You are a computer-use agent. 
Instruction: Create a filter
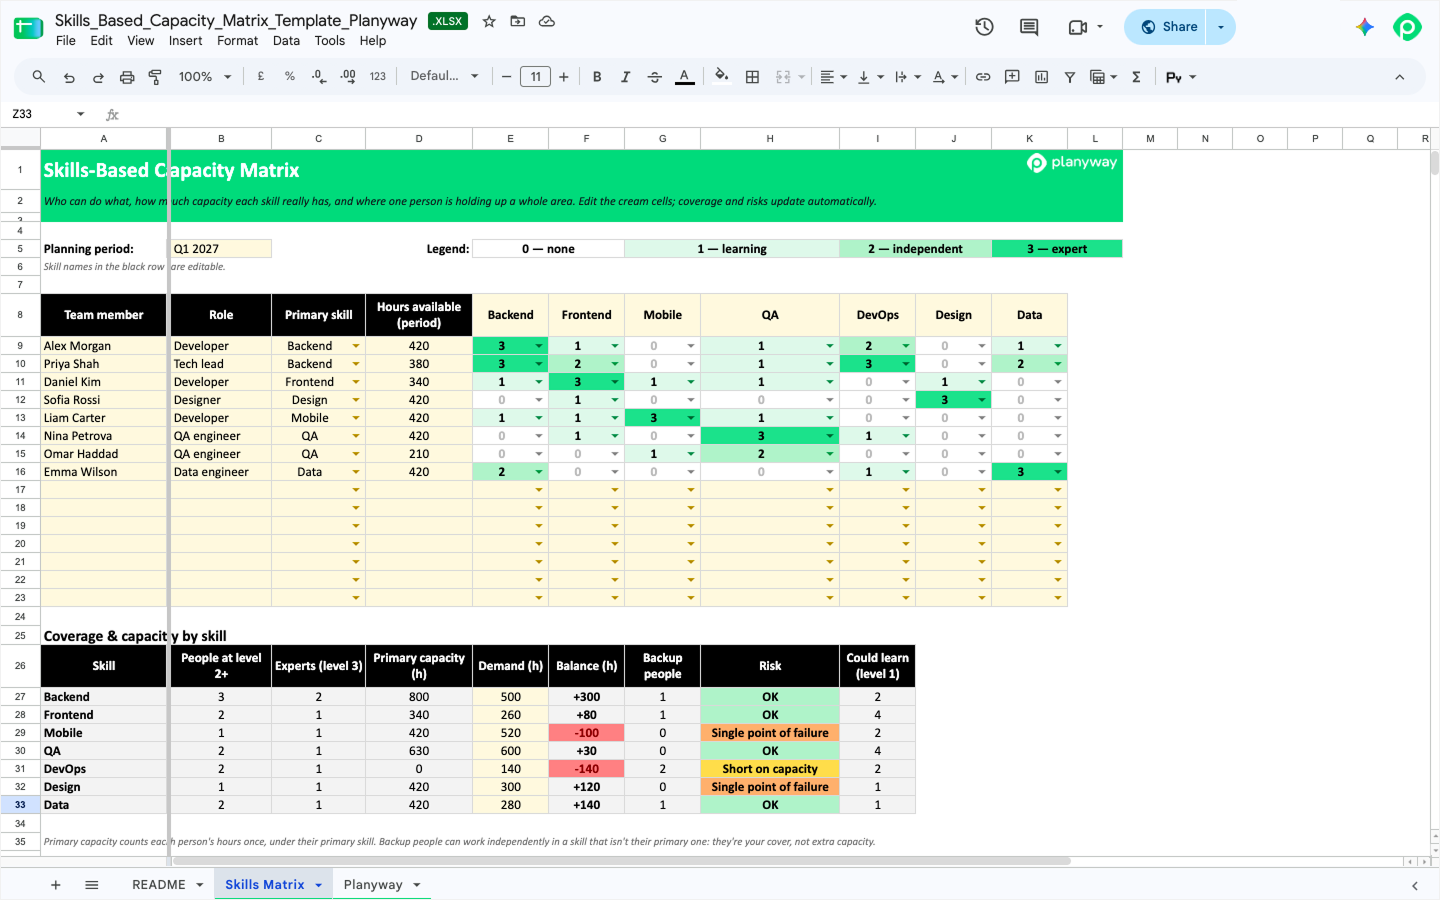tap(1070, 77)
